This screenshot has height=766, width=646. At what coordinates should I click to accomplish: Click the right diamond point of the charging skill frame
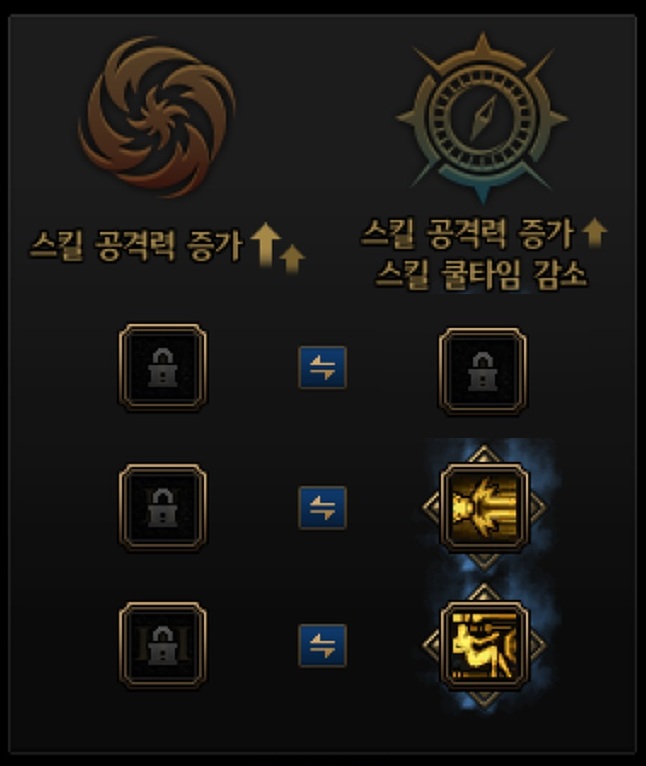536,507
